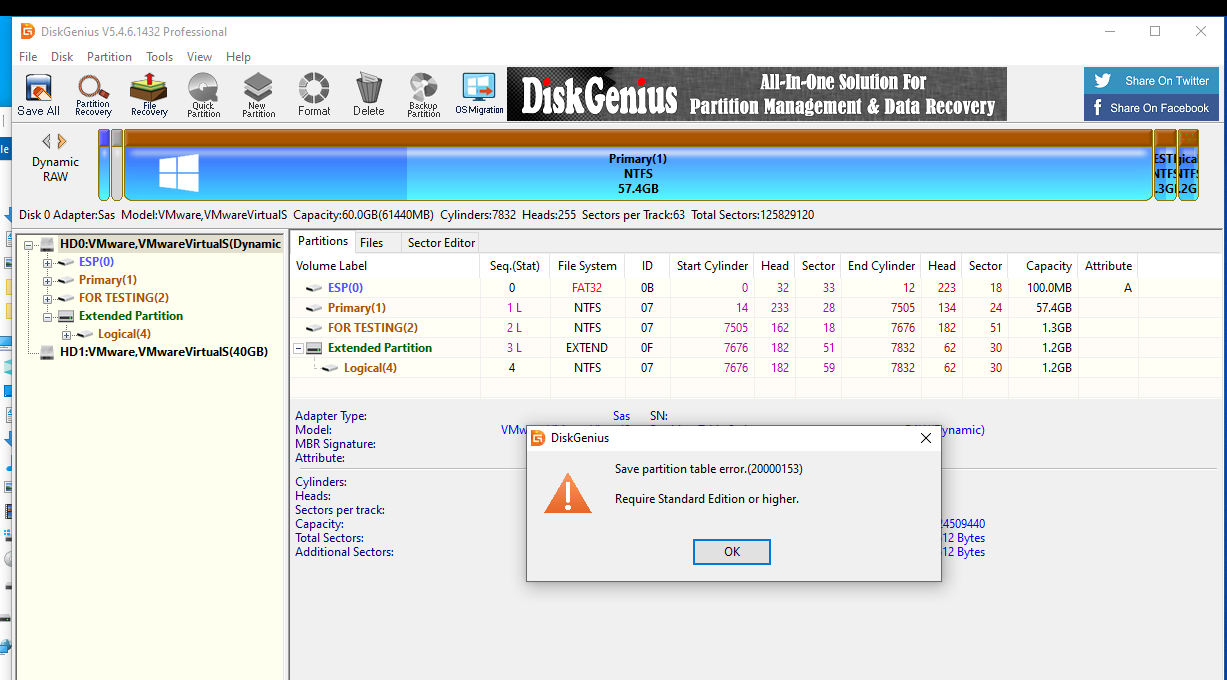Switch to the Files tab

371,242
